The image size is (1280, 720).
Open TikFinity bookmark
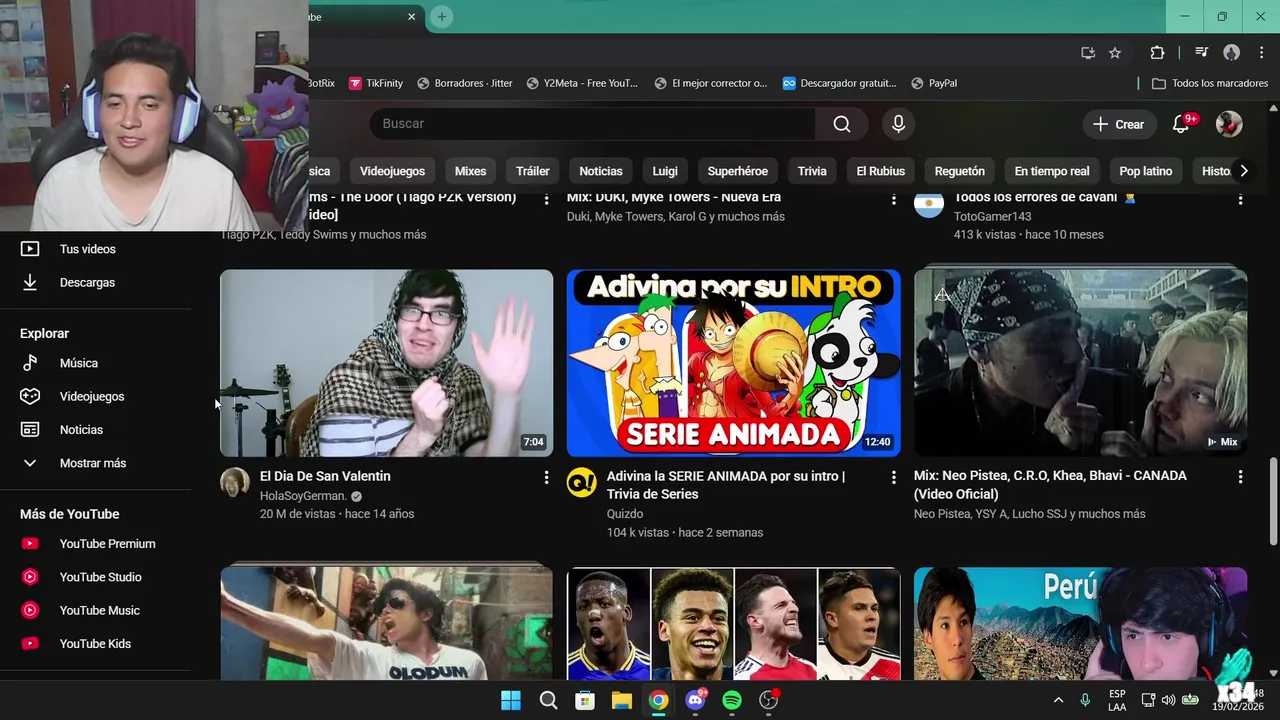pyautogui.click(x=376, y=83)
